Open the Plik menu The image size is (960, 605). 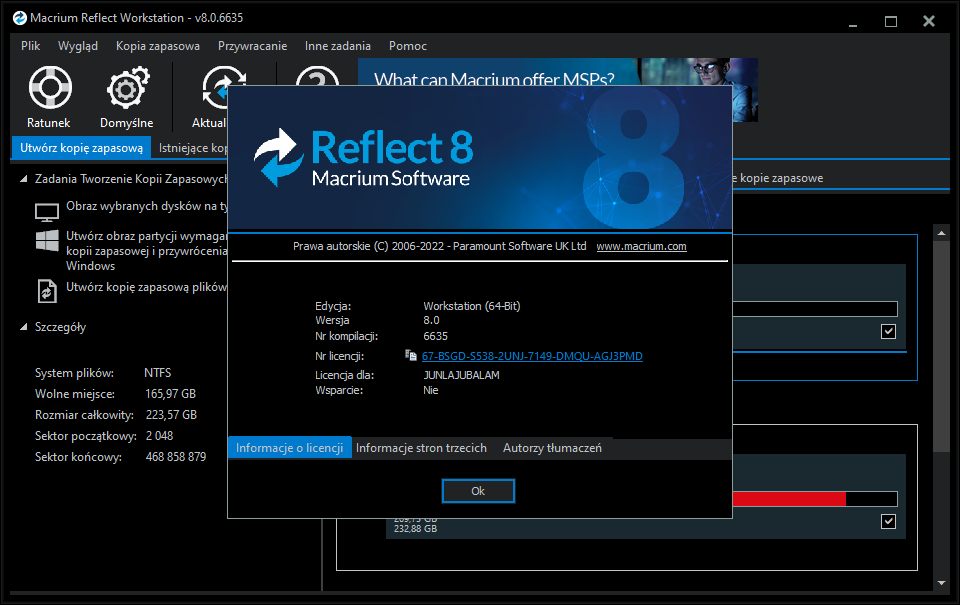pos(31,46)
